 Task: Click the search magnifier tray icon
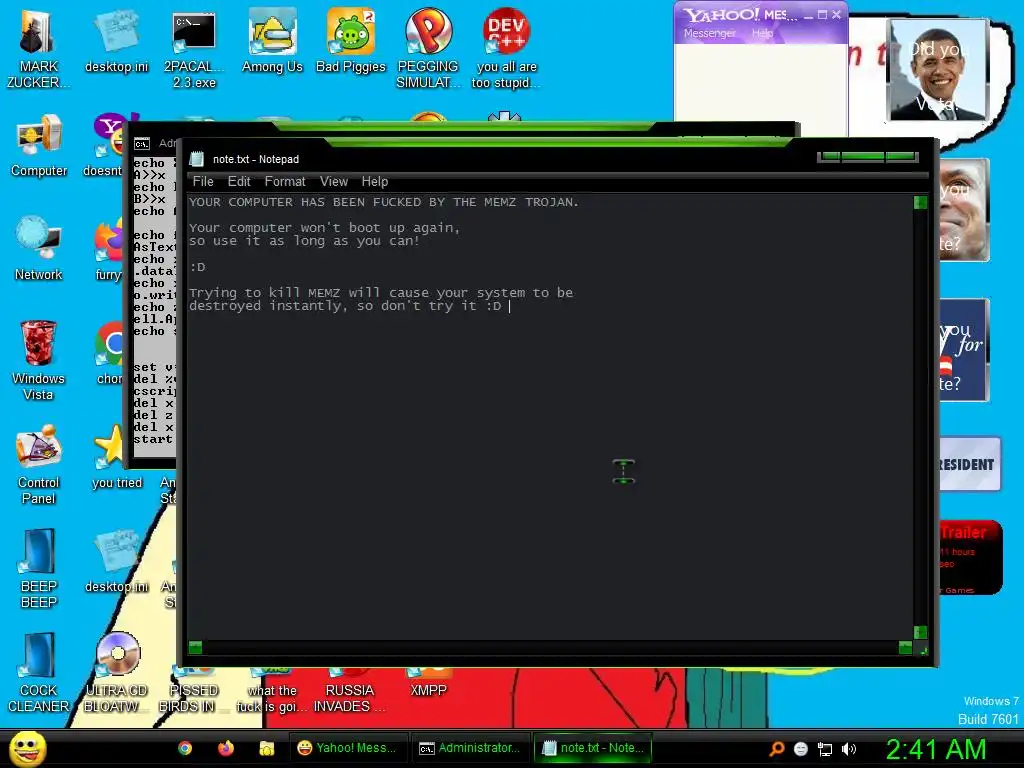coord(776,749)
